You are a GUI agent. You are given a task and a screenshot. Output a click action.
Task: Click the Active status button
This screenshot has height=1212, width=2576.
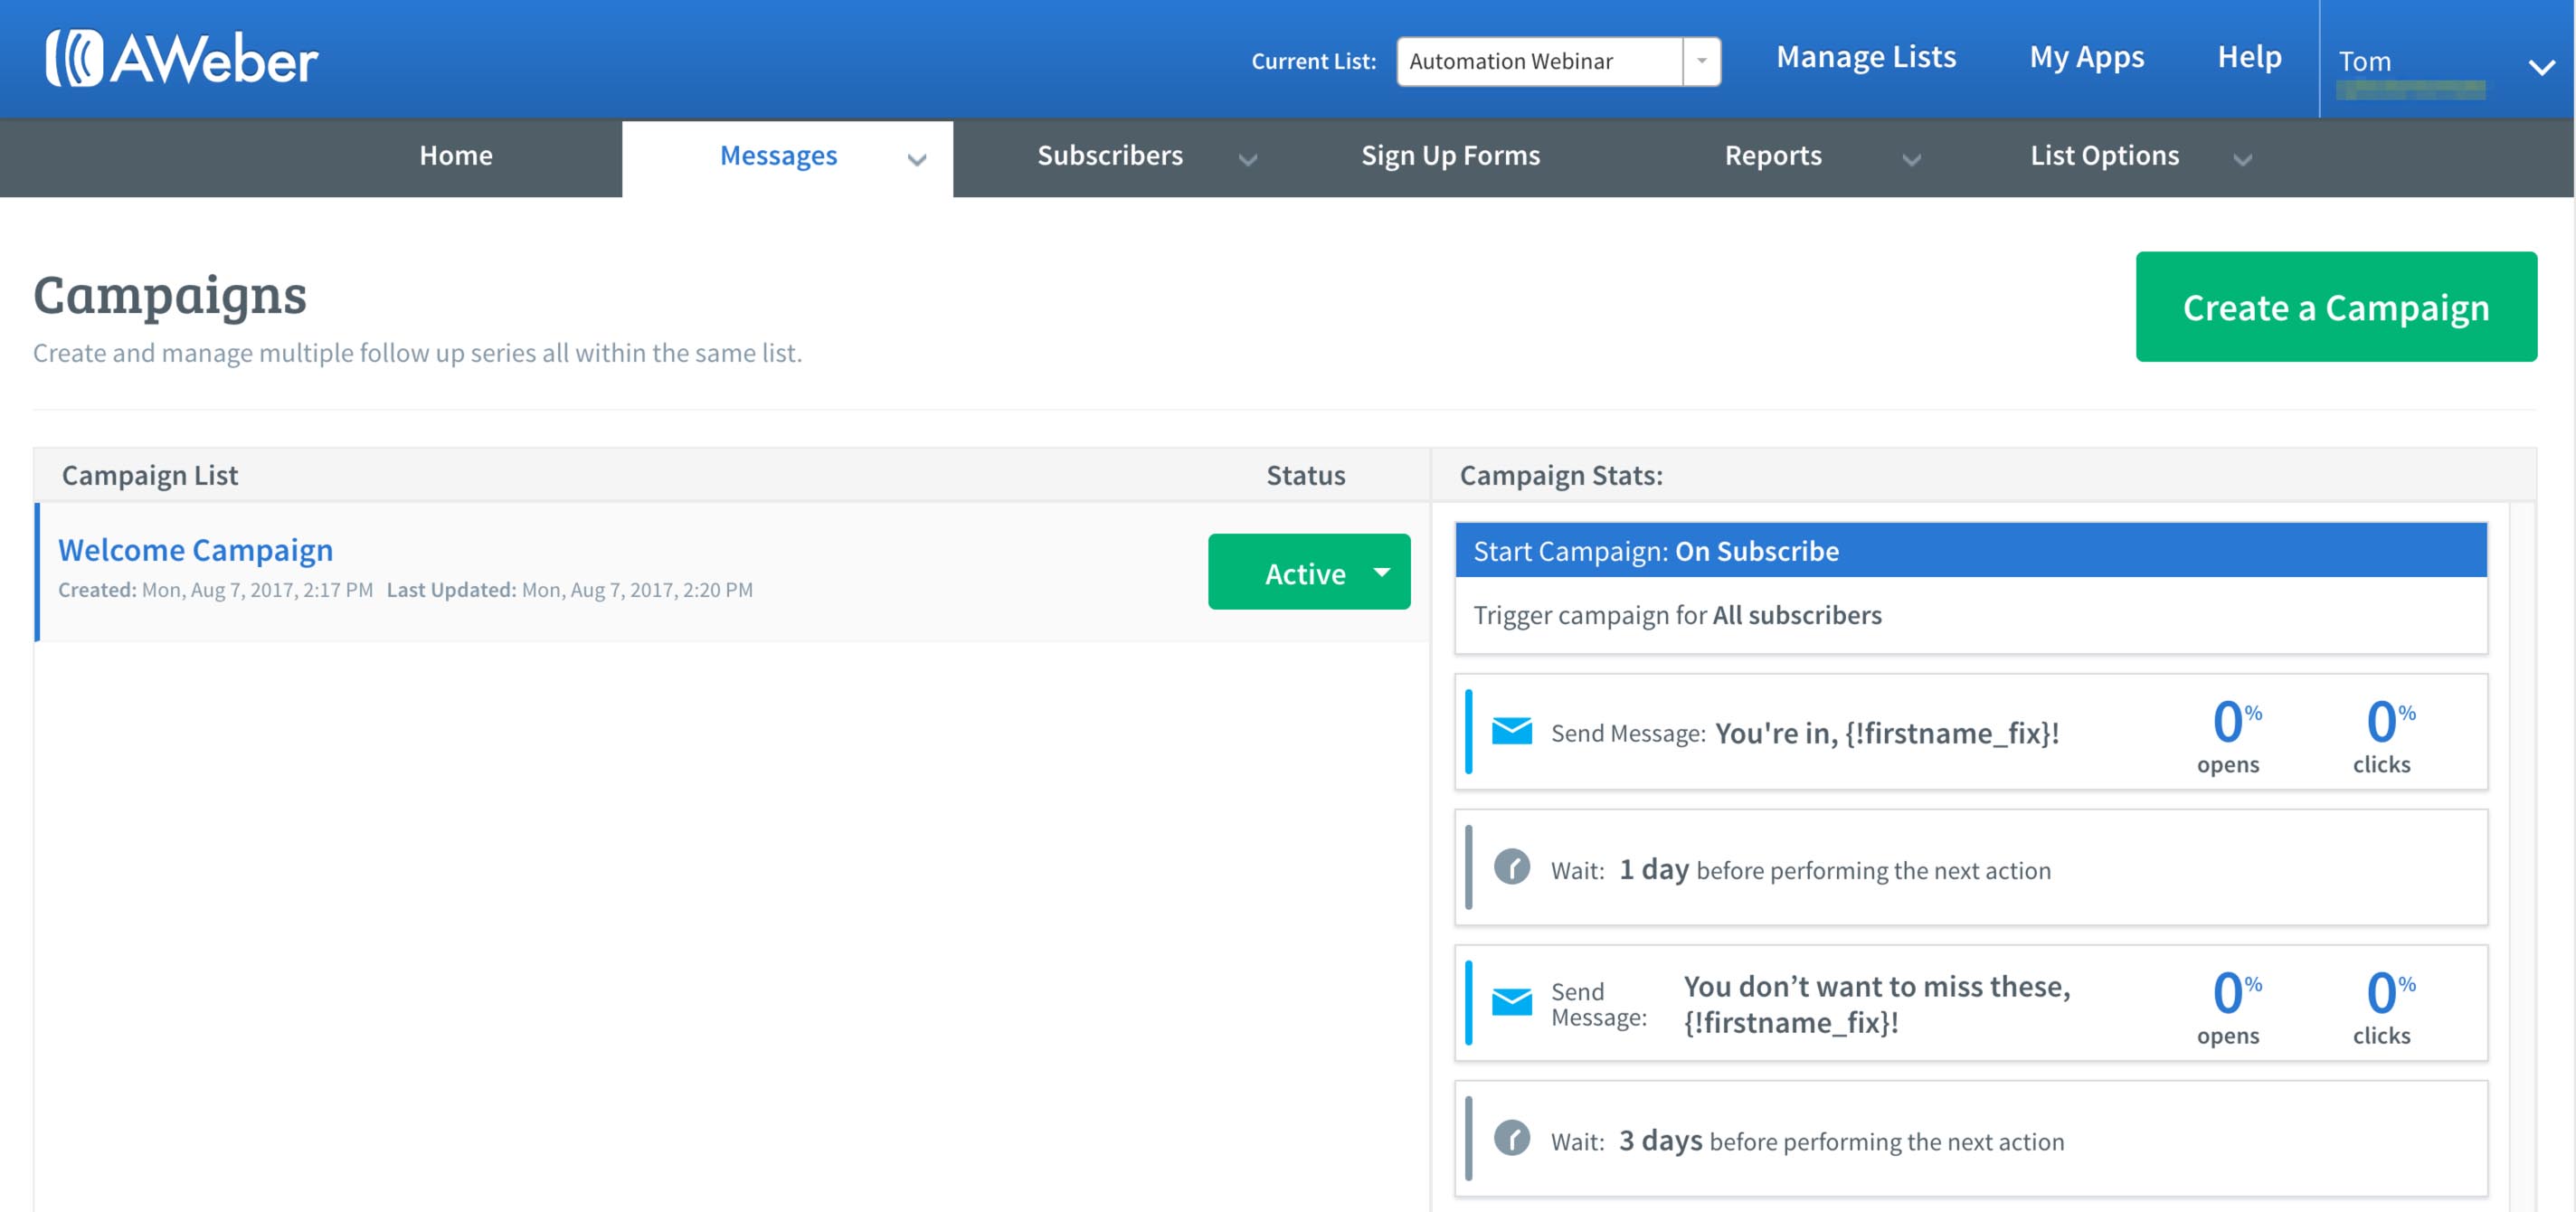[x=1309, y=572]
